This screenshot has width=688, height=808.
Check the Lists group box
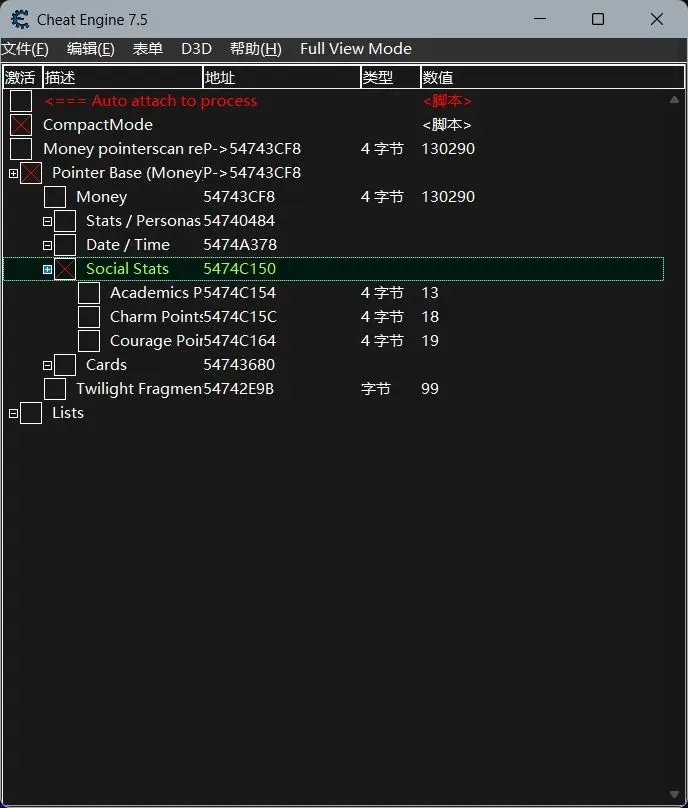click(31, 413)
